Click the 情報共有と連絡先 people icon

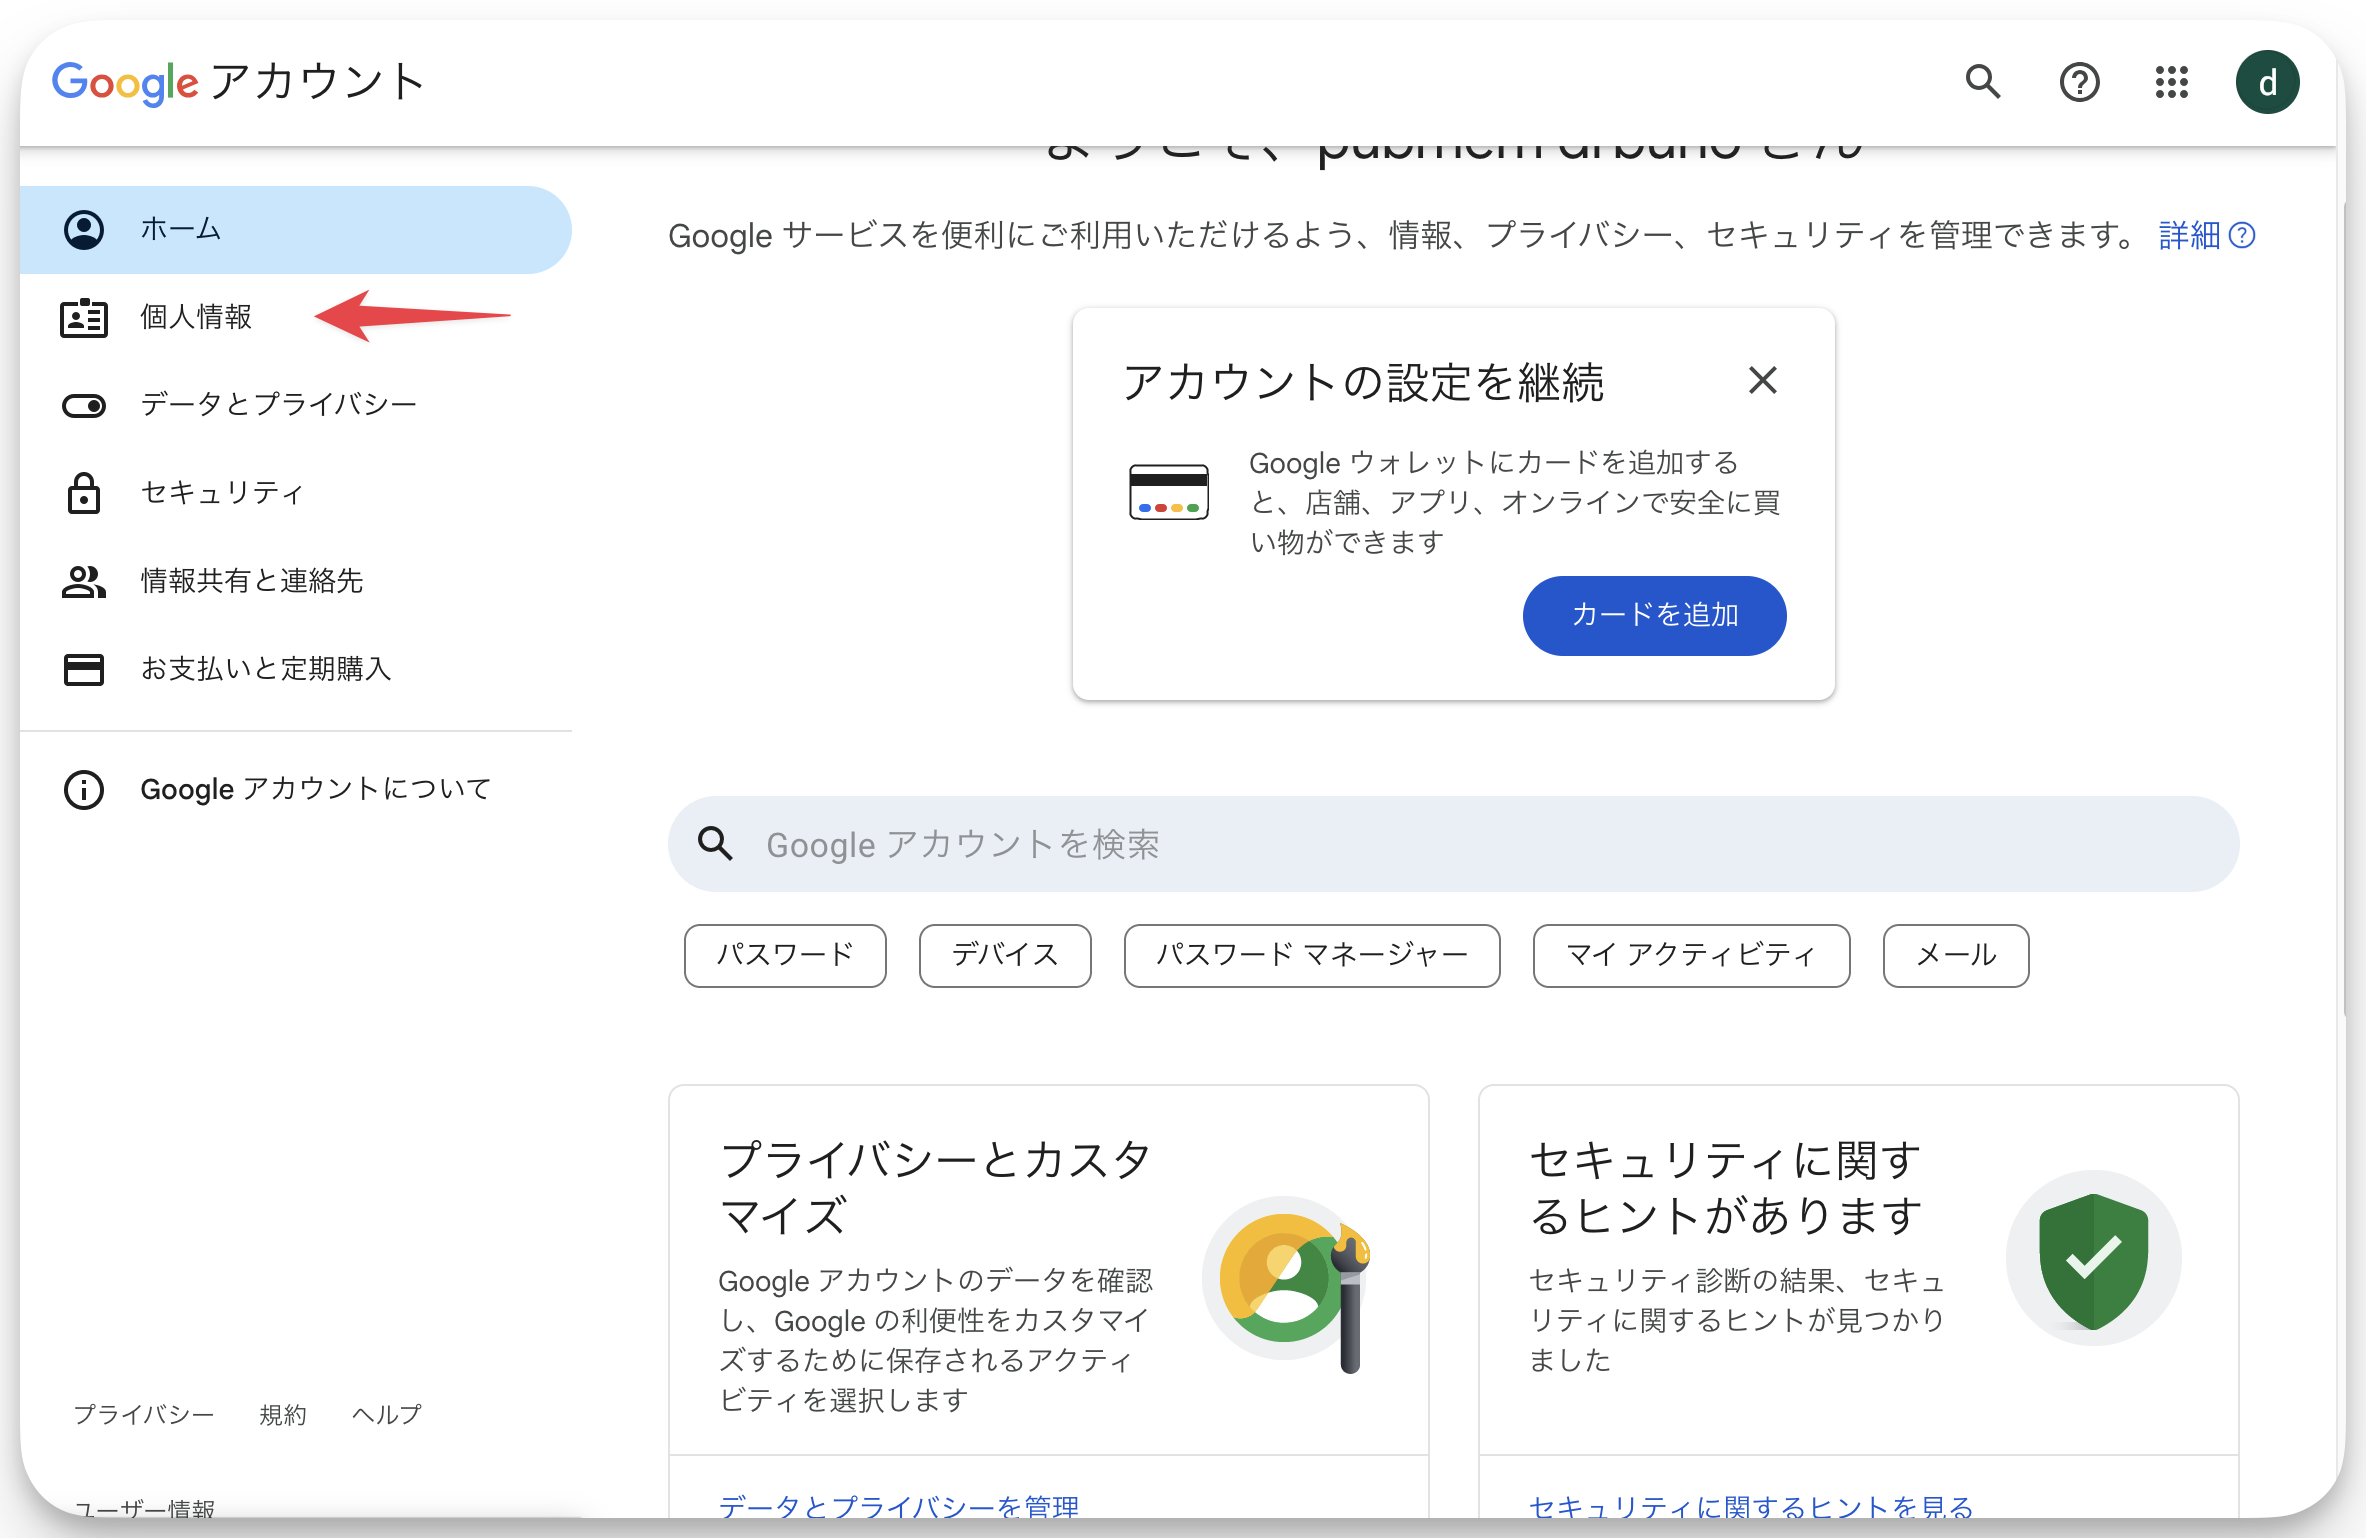(84, 581)
